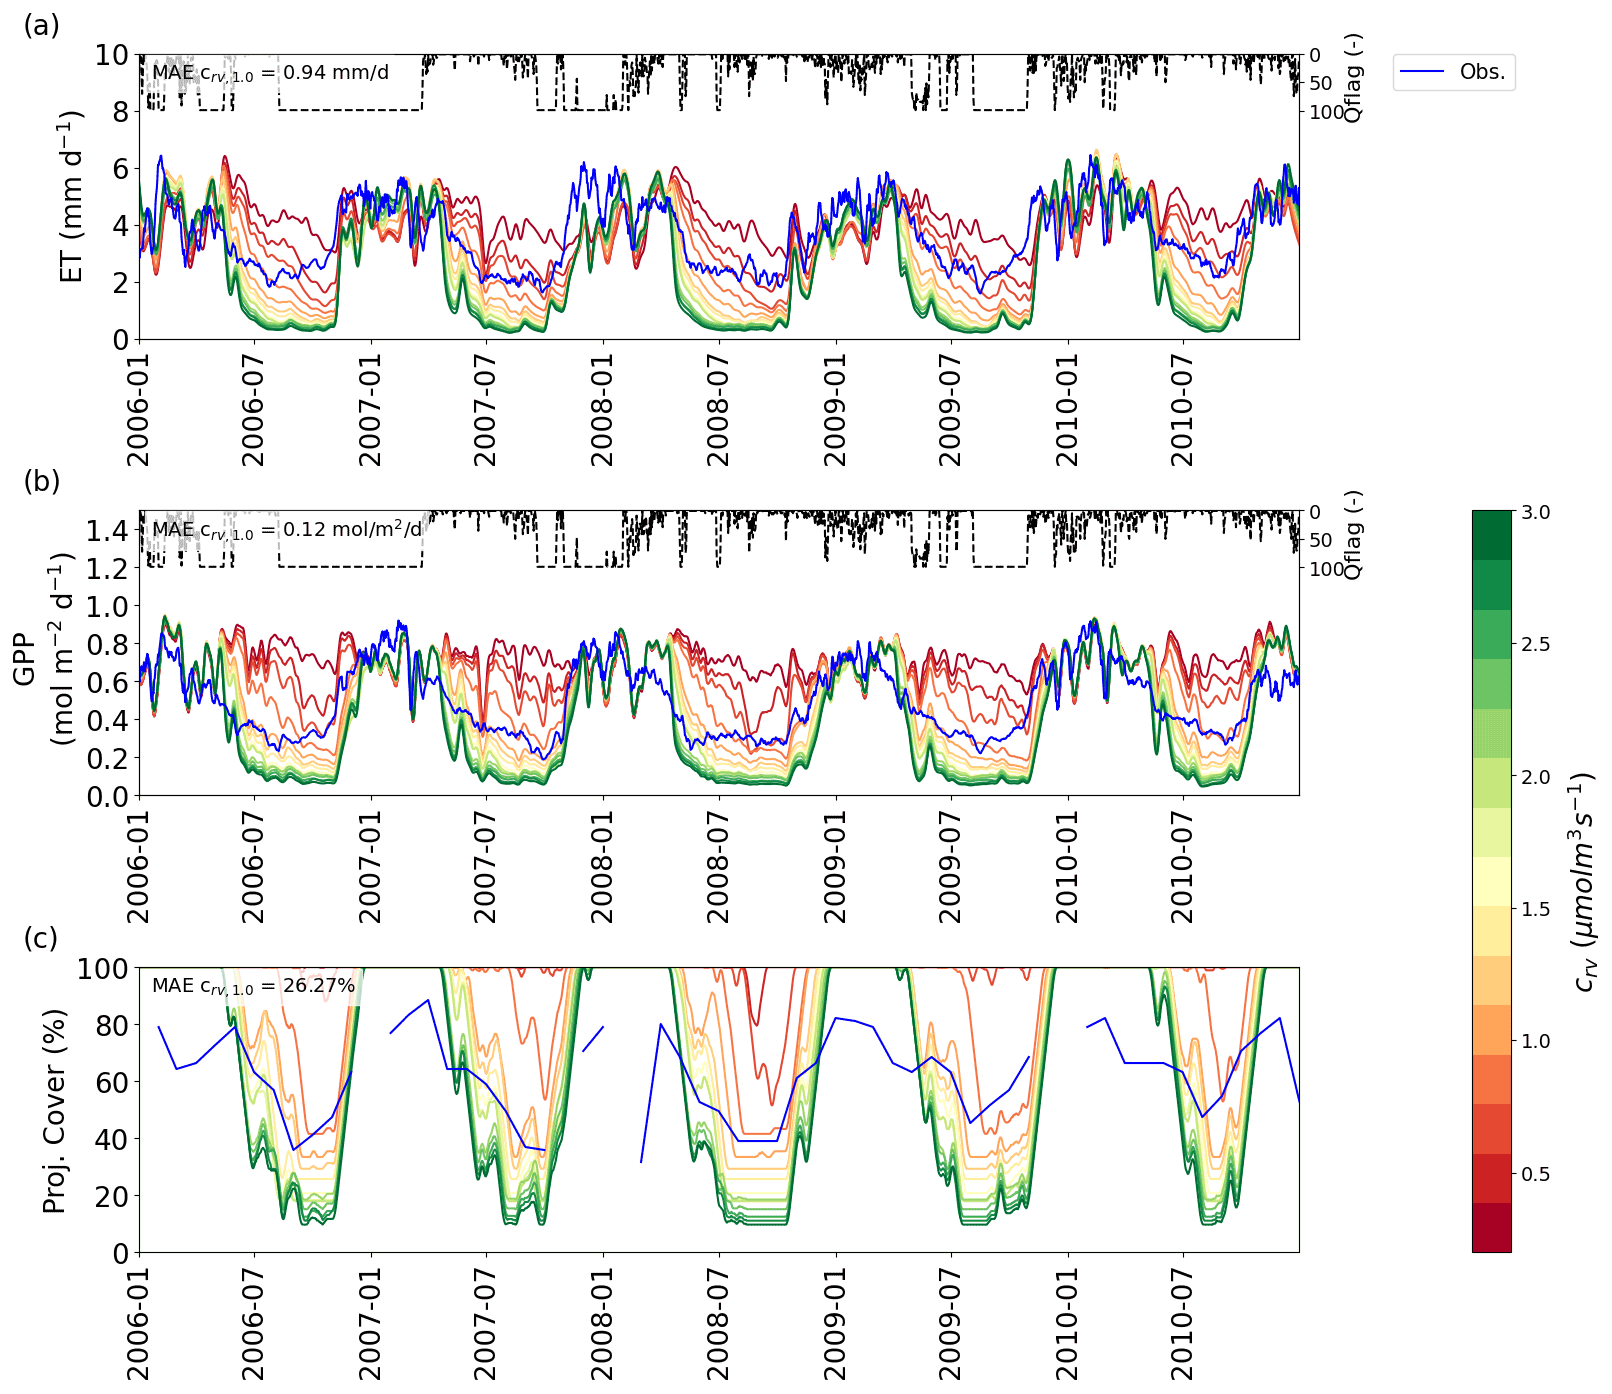Image resolution: width=1612 pixels, height=1394 pixels.
Task: Click the Proj. Cover MAE 26.27% annotation
Action: tap(253, 986)
